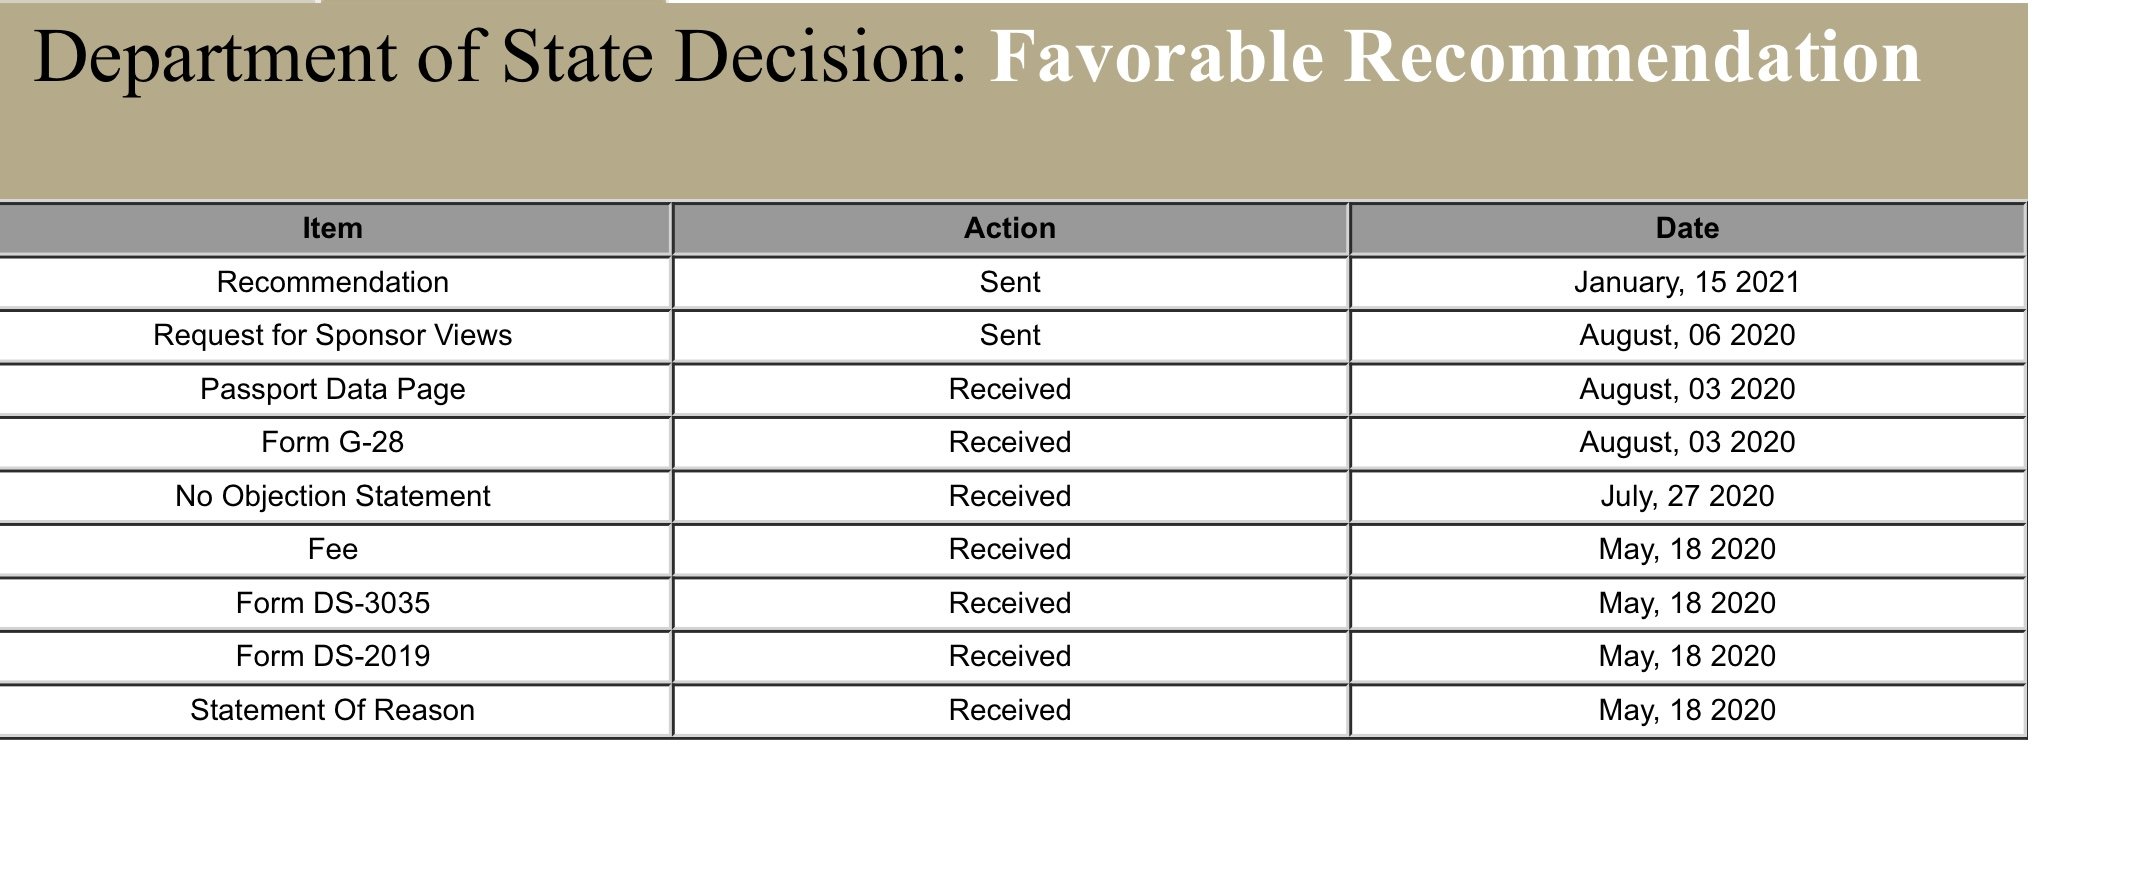
Task: Click the "July, 27 2020" date cell
Action: [x=1686, y=497]
